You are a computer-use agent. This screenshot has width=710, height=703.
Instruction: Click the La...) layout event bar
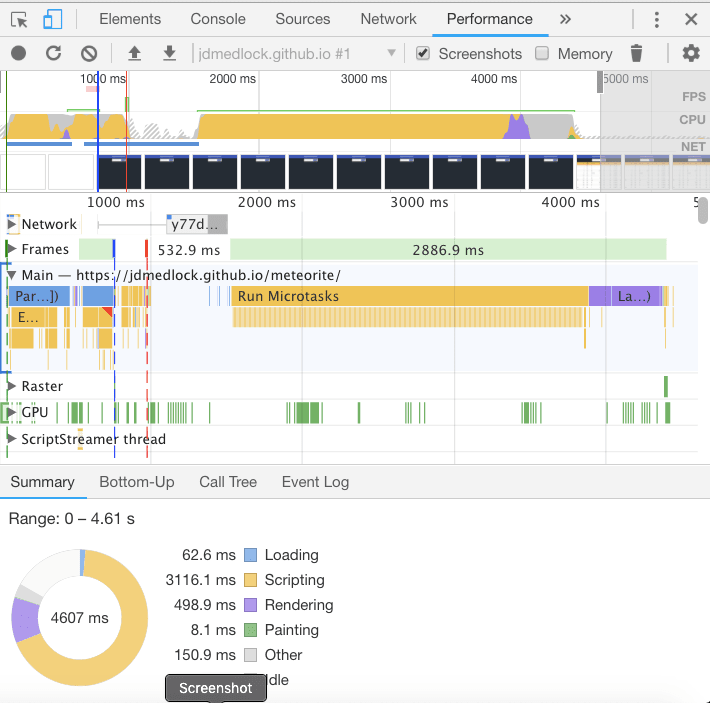(x=636, y=296)
